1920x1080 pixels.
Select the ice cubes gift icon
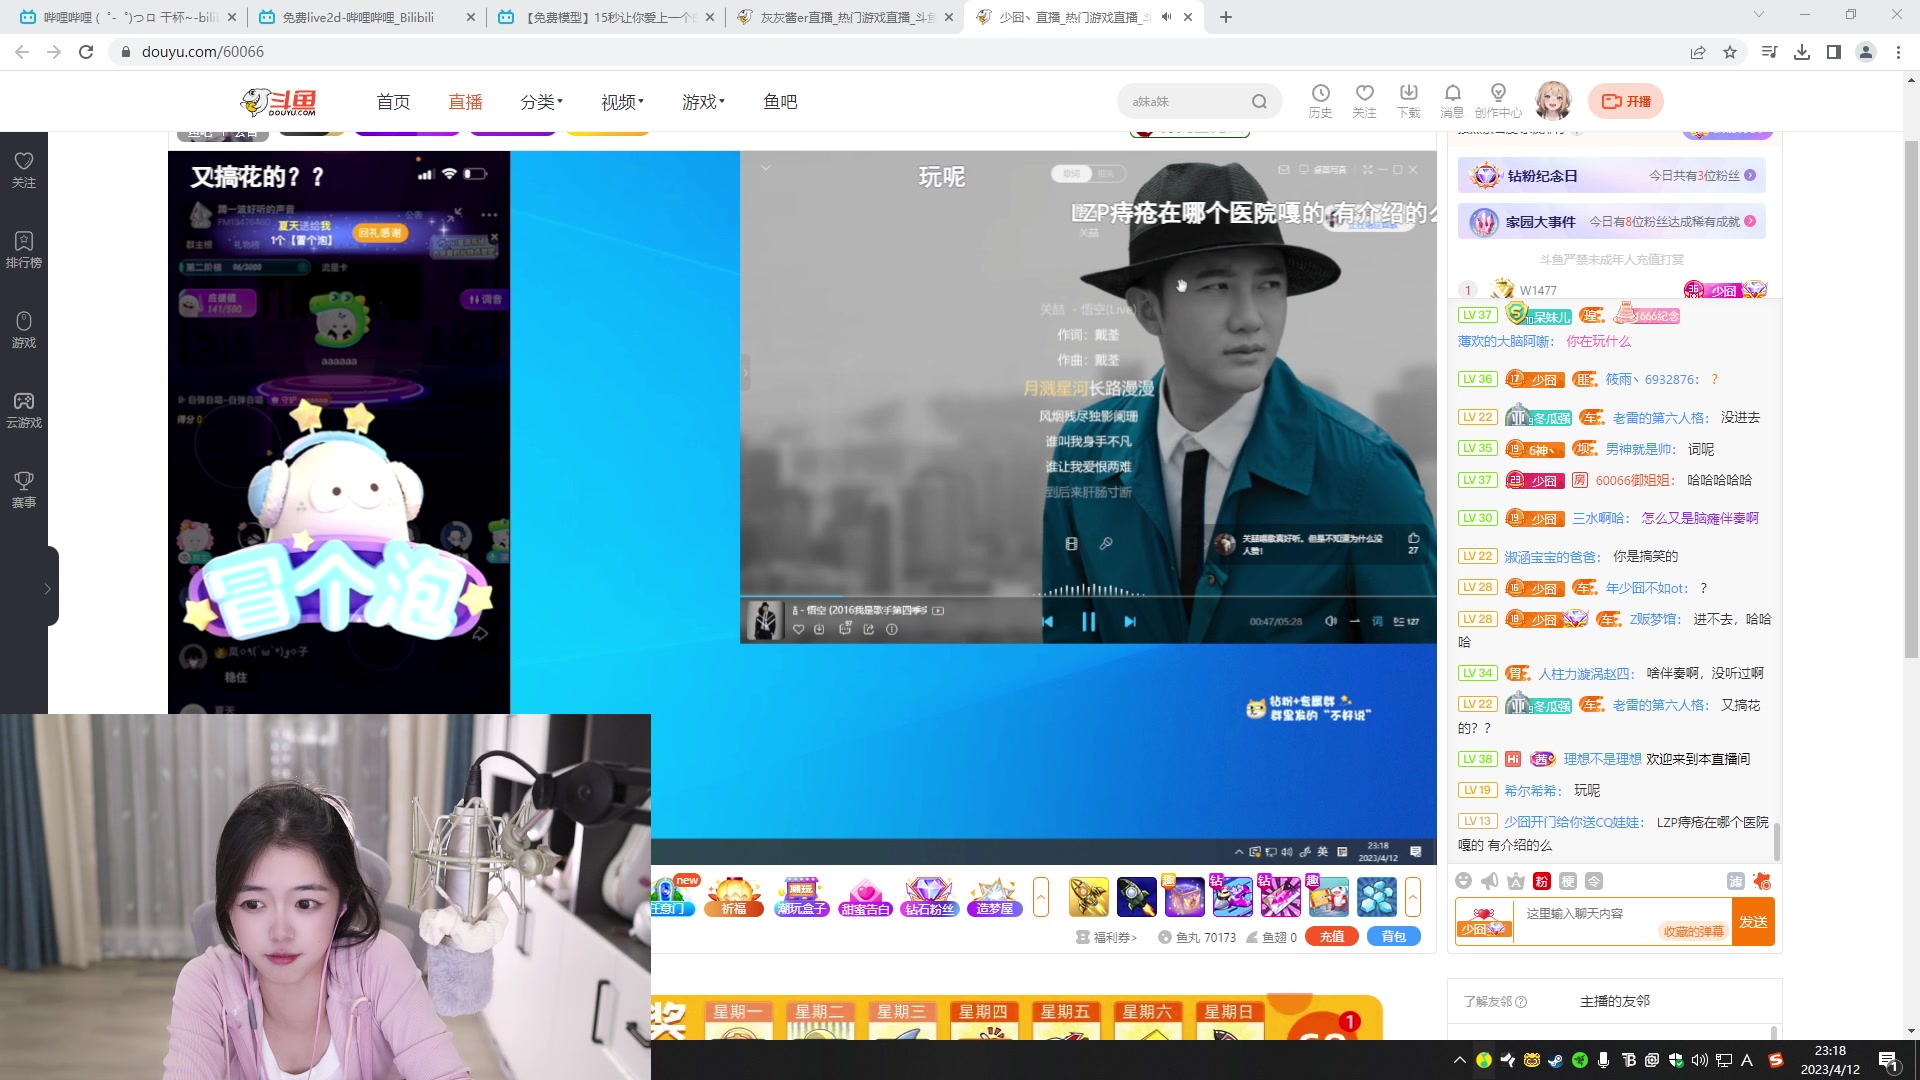click(x=1376, y=897)
